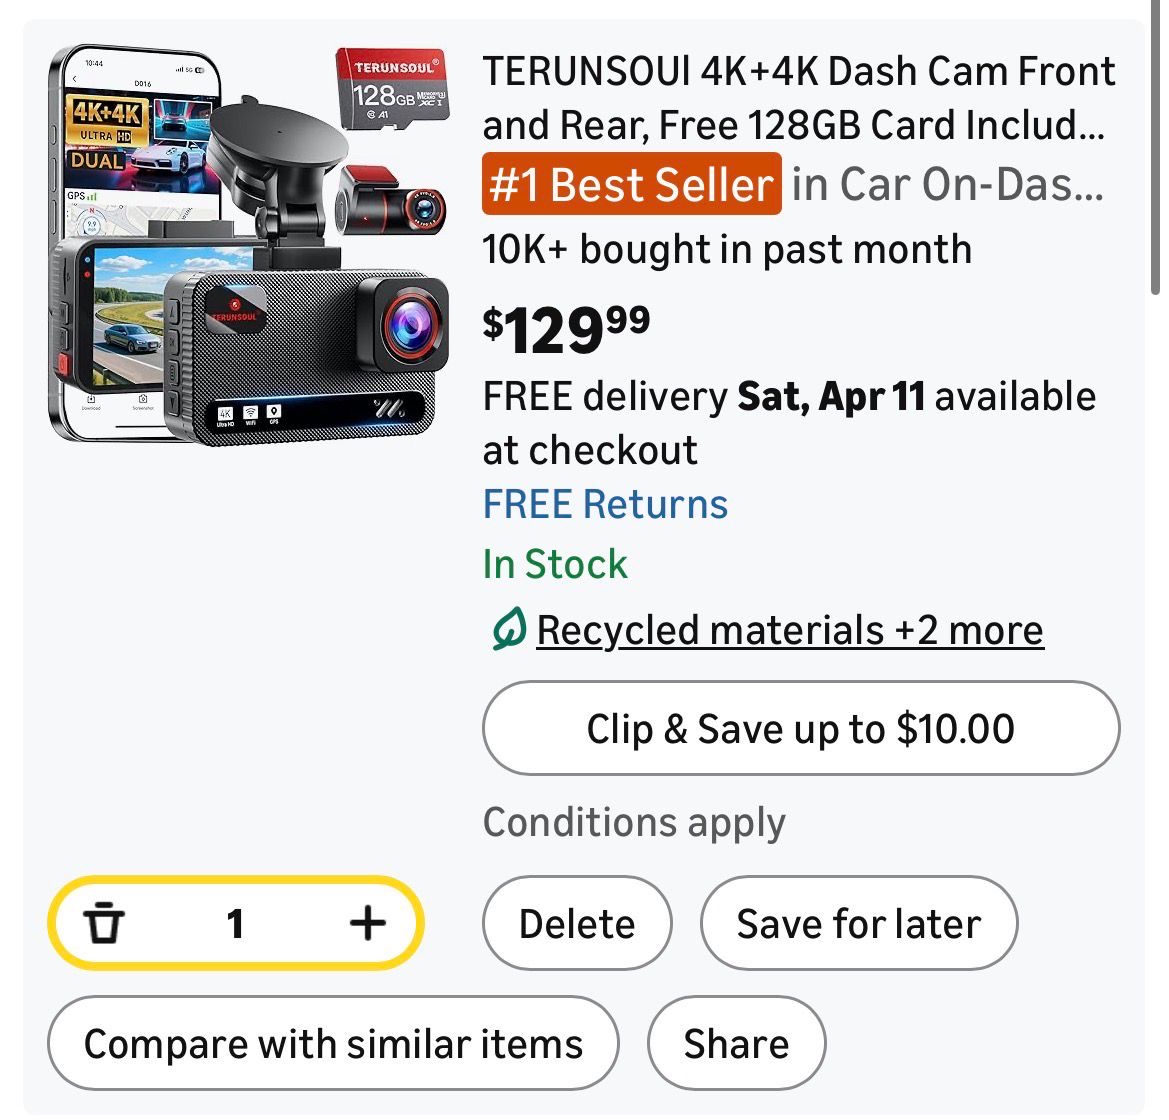Click the $129.99 price

pos(566,328)
